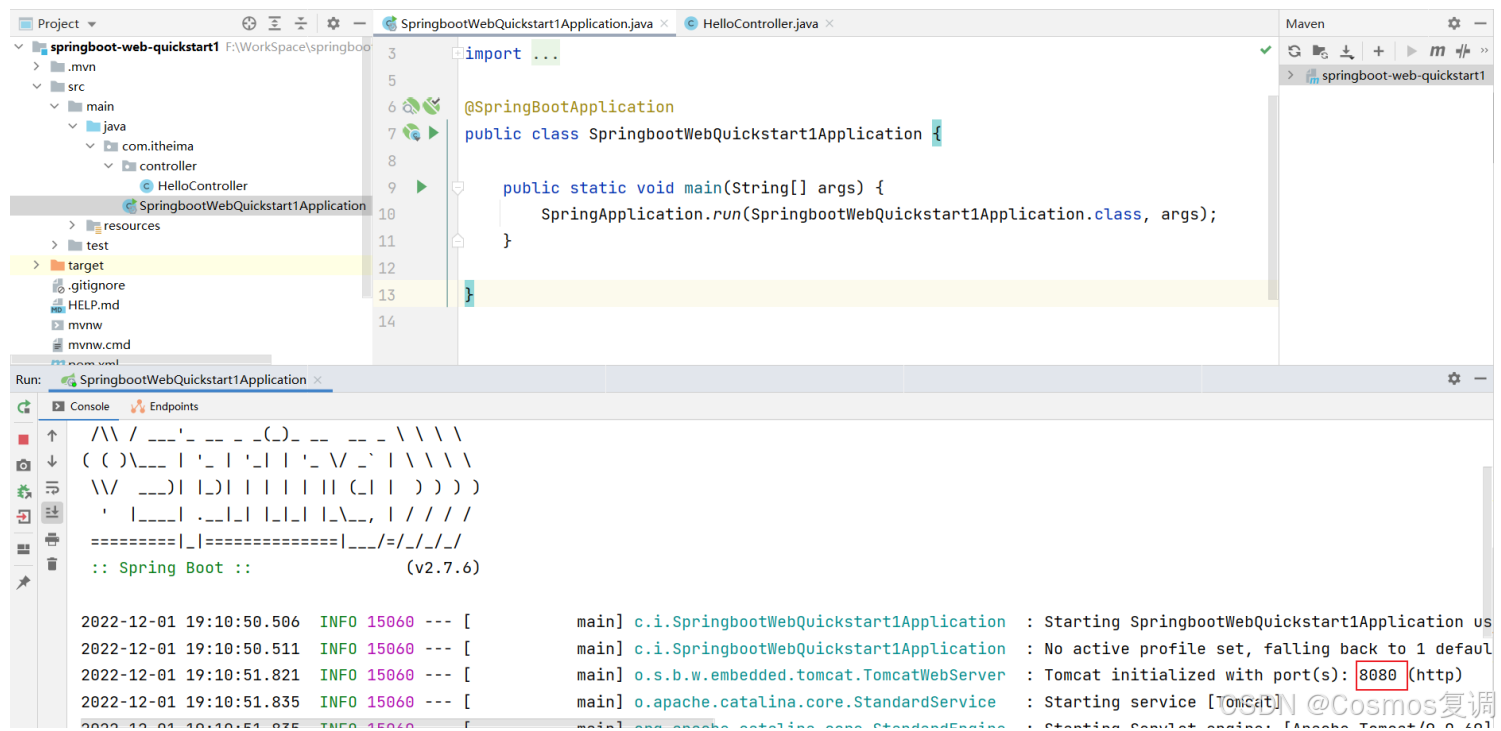Expand the target folder
The width and height of the screenshot is (1501, 731).
[37, 265]
